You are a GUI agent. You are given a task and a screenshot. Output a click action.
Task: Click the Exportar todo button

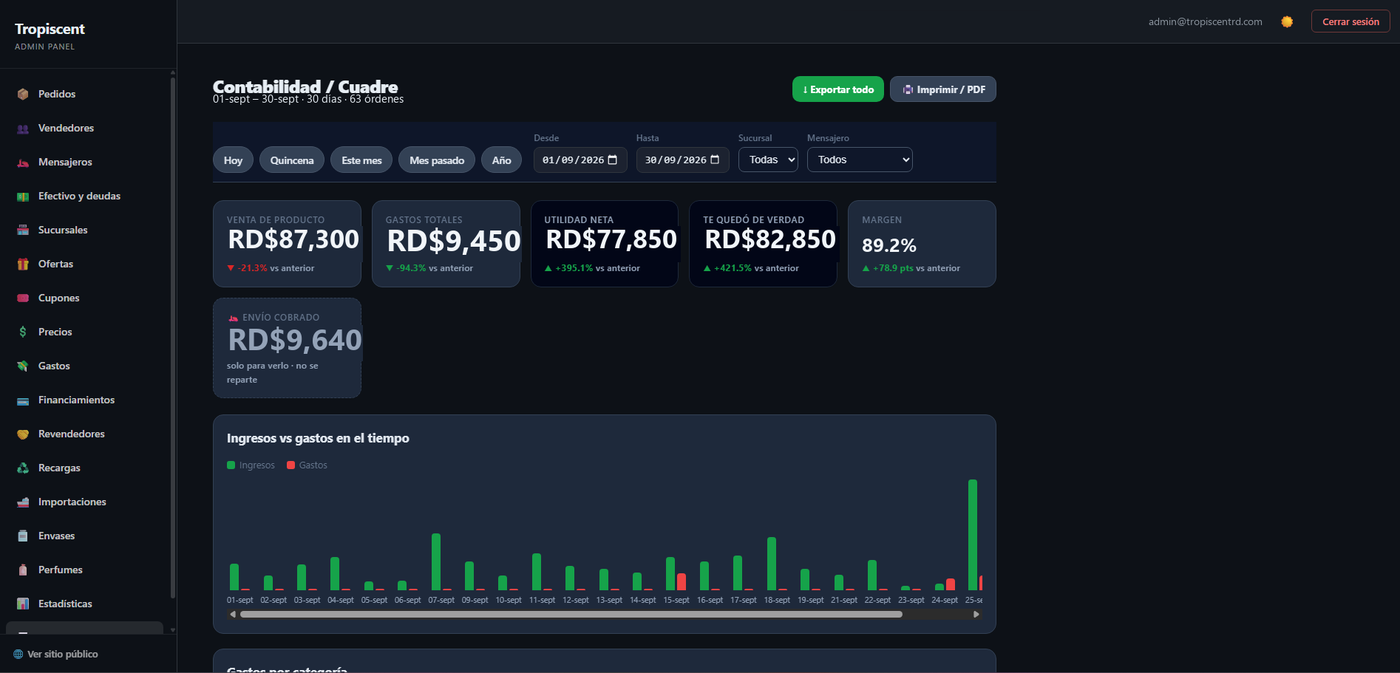[838, 89]
